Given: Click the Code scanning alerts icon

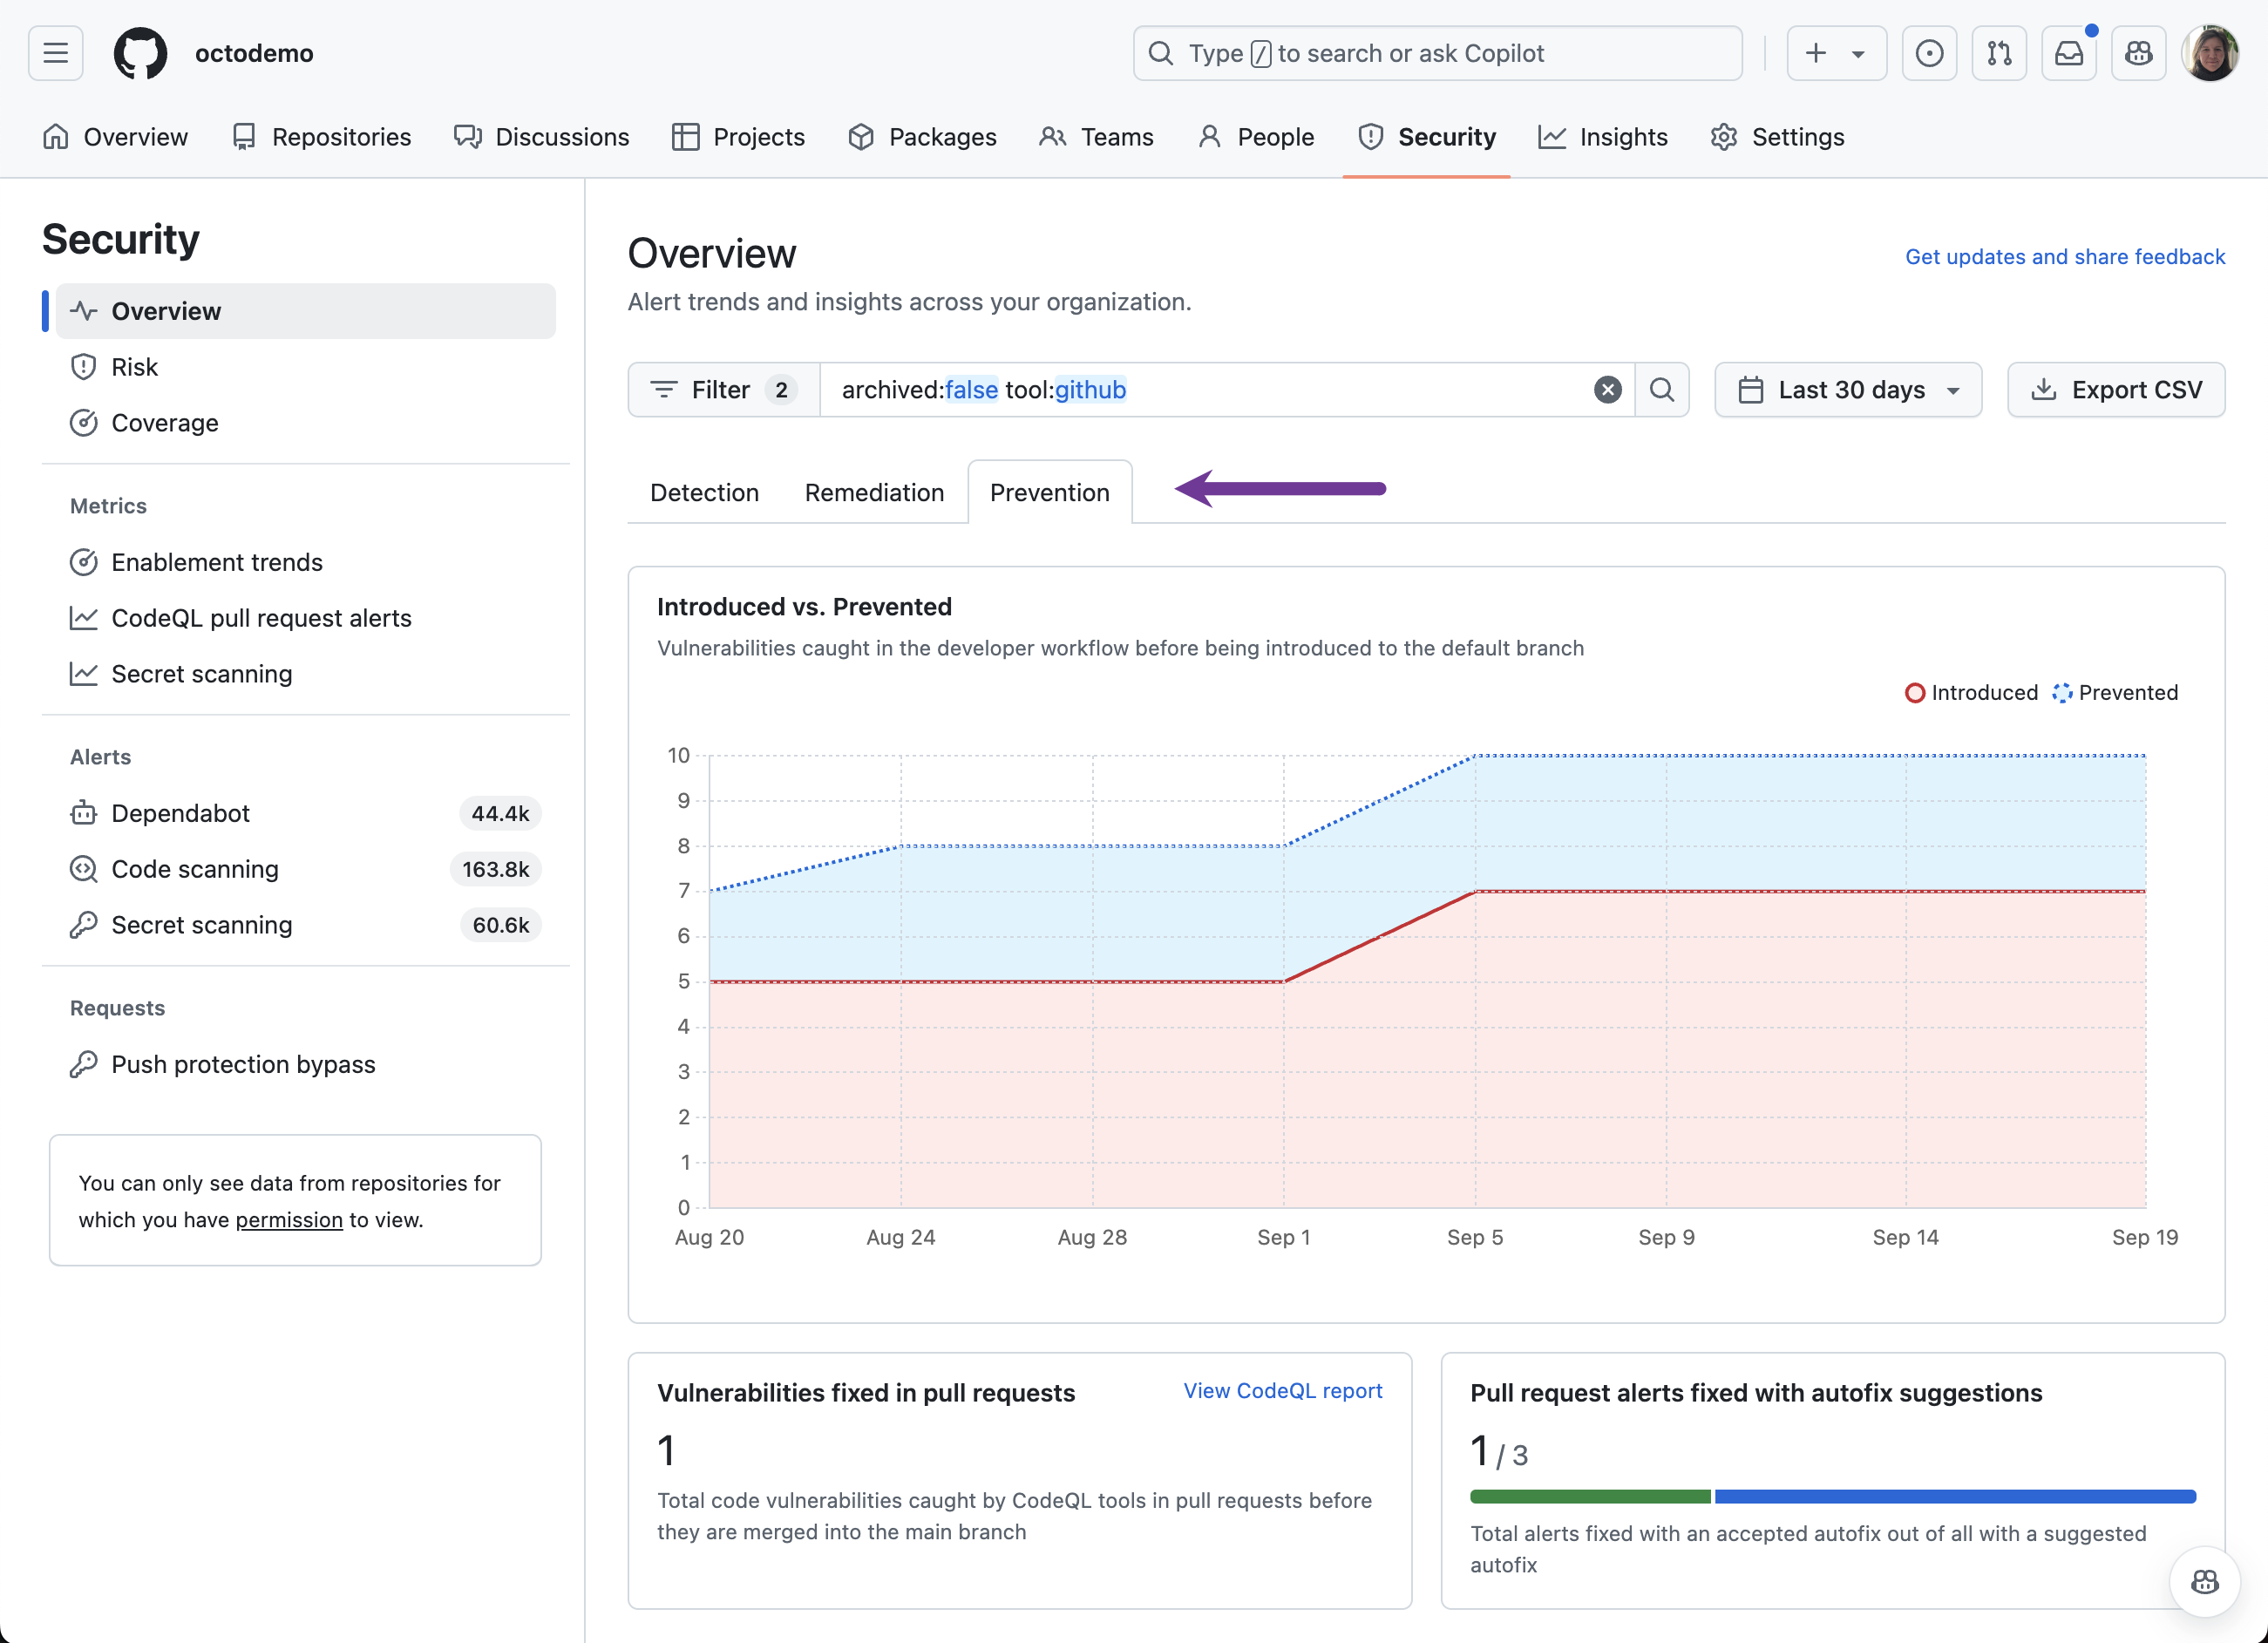Looking at the screenshot, I should (x=83, y=868).
